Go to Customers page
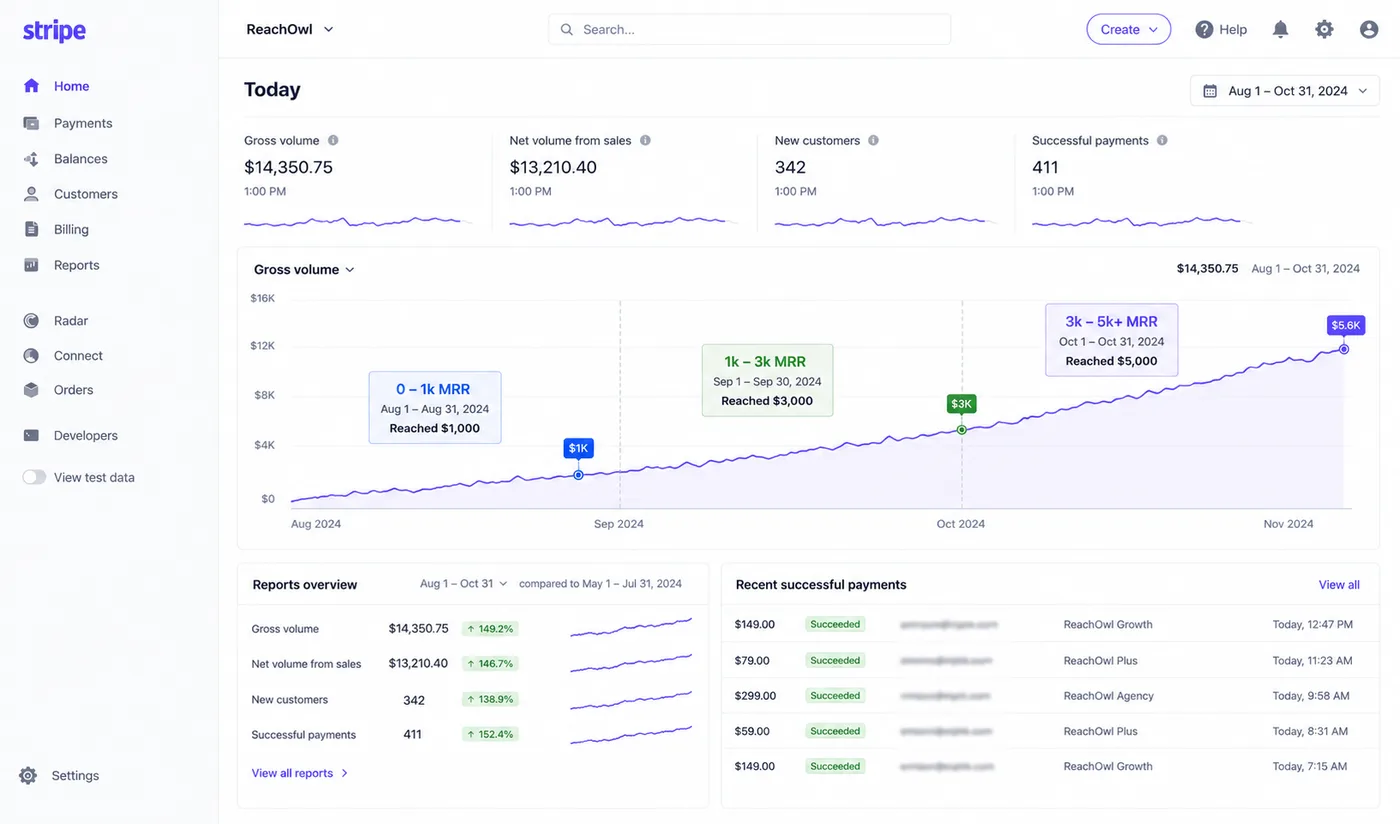 (86, 194)
